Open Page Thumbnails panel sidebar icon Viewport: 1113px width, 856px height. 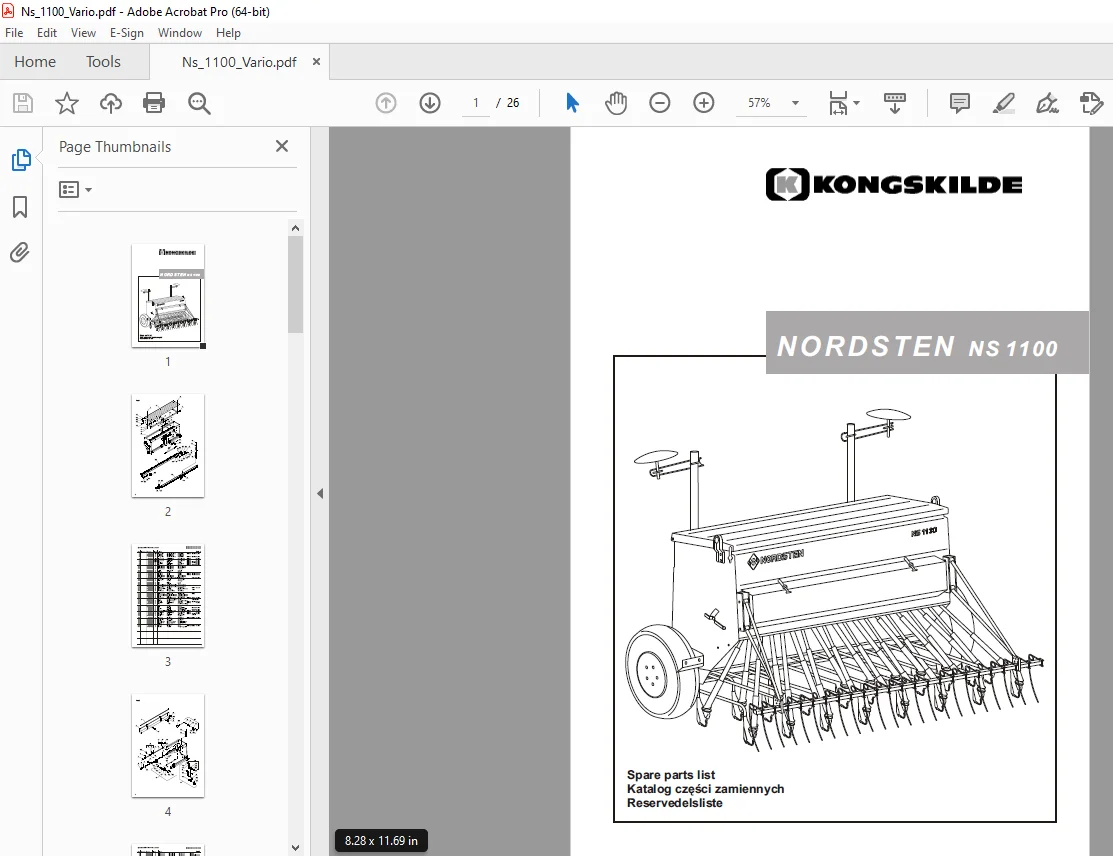pos(21,160)
